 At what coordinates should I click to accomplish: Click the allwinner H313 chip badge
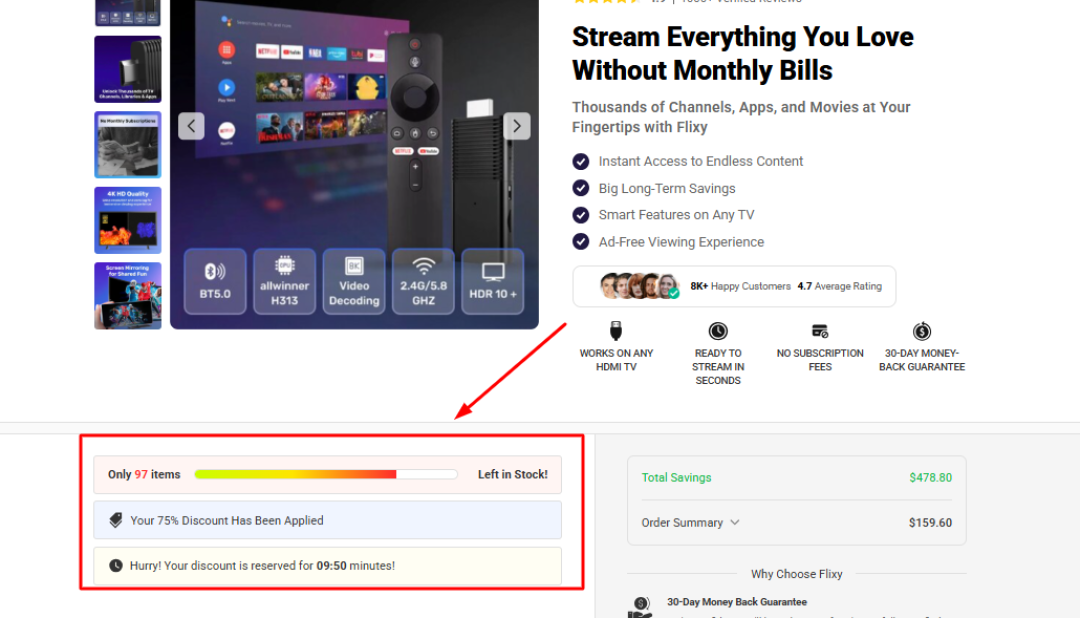click(x=284, y=281)
